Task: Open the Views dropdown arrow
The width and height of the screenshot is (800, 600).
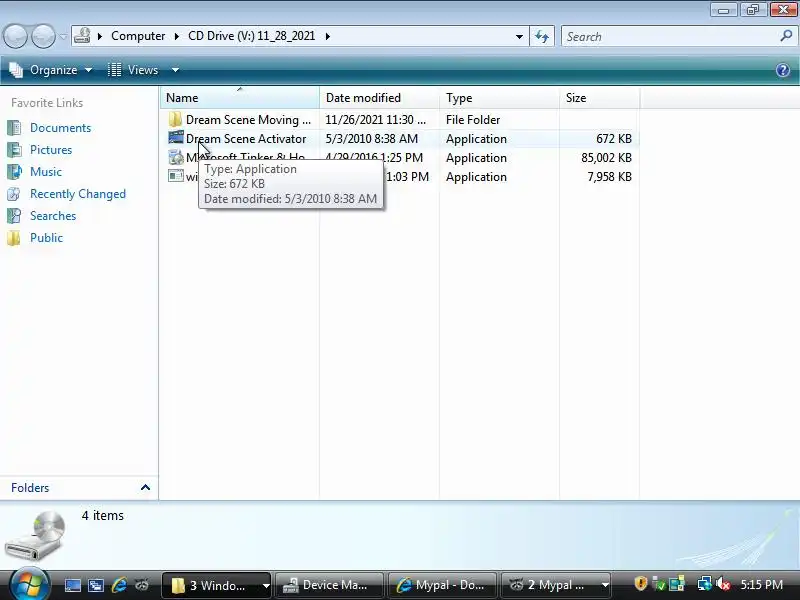Action: point(176,70)
